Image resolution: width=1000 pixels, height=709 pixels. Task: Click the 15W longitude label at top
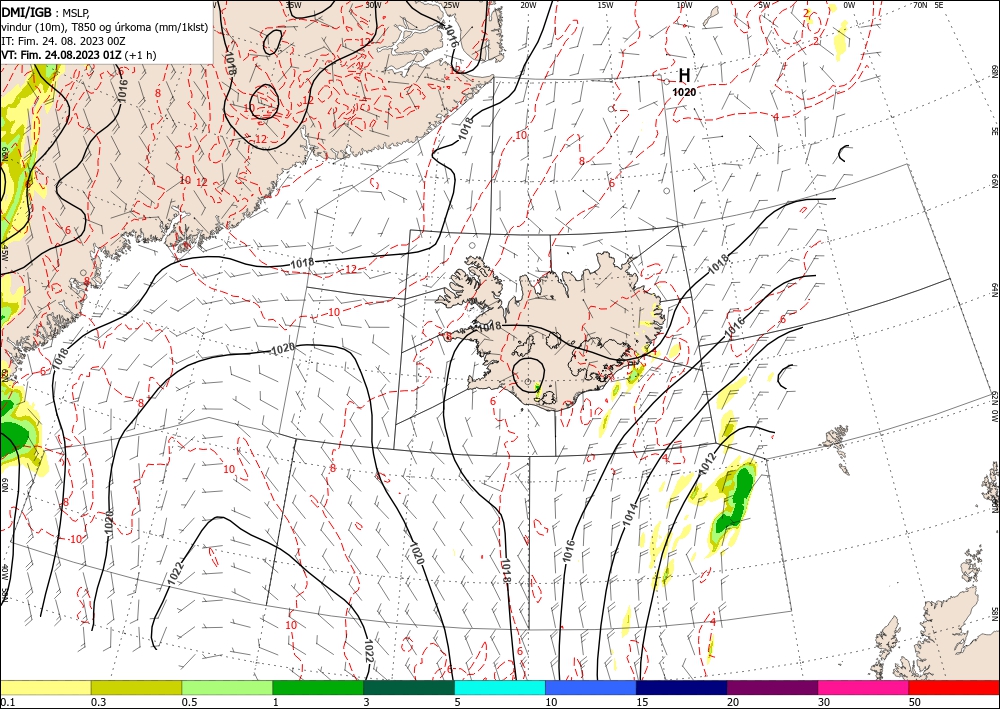point(606,5)
